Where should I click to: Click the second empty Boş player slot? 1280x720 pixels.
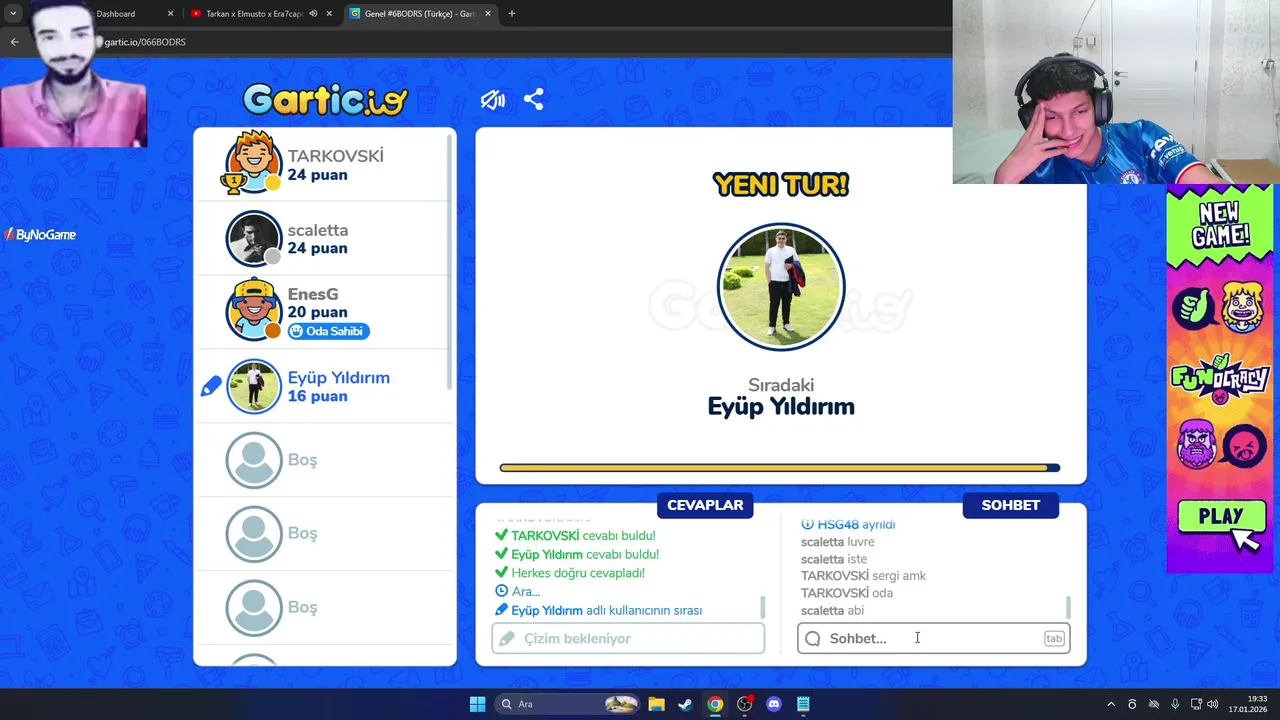coord(325,534)
